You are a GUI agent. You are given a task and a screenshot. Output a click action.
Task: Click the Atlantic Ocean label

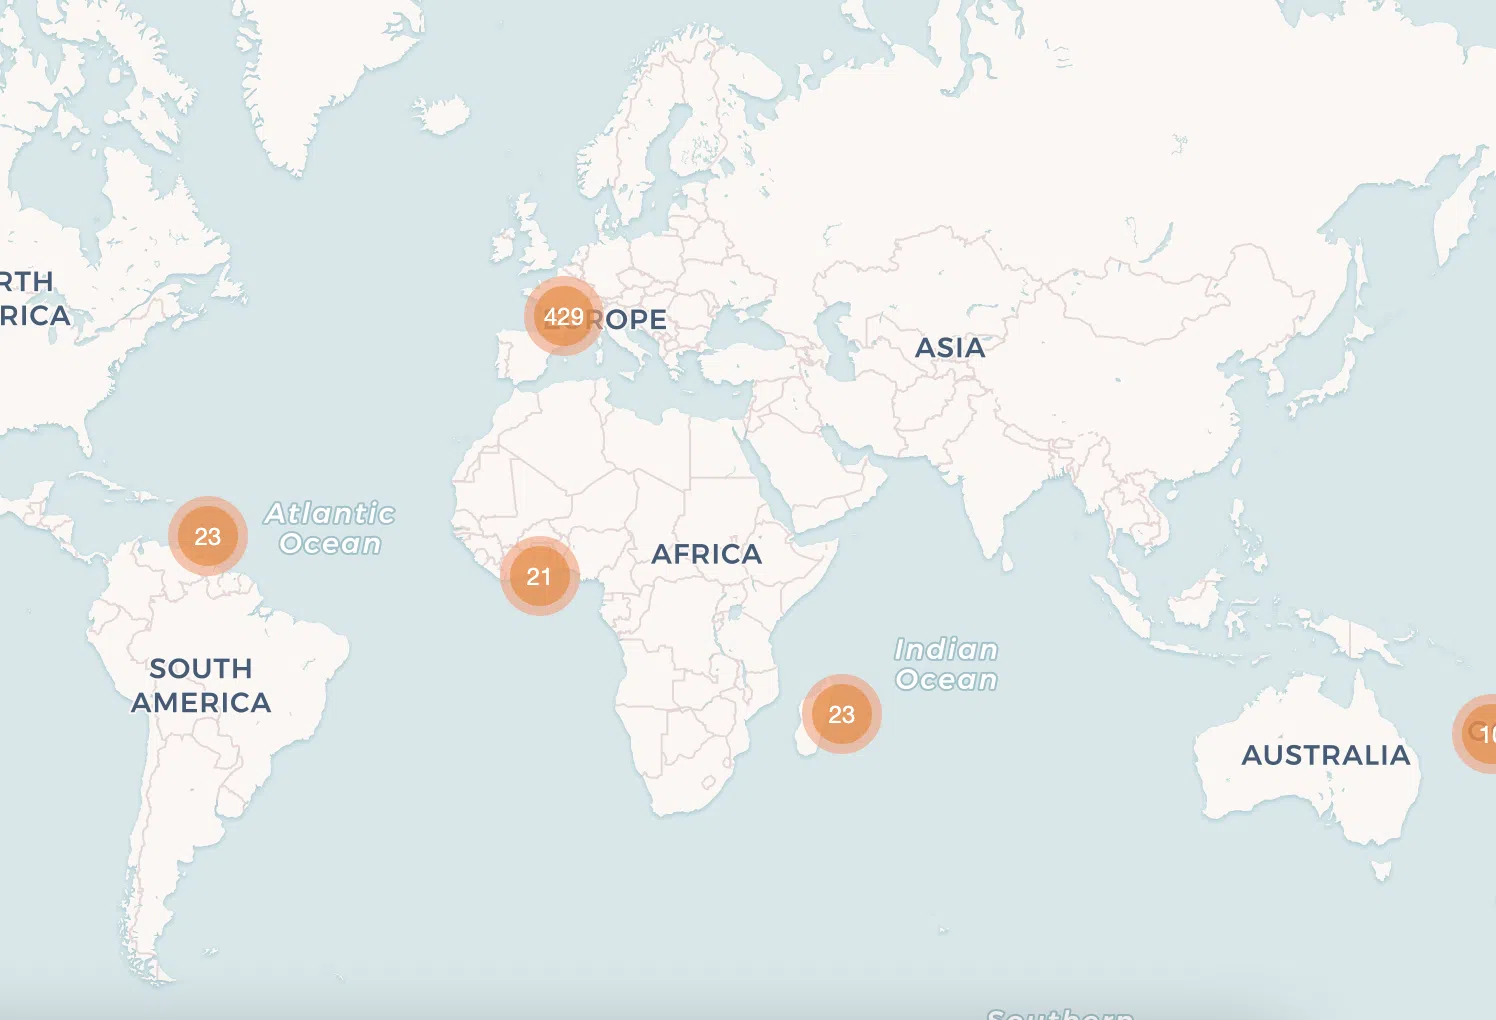(x=330, y=528)
